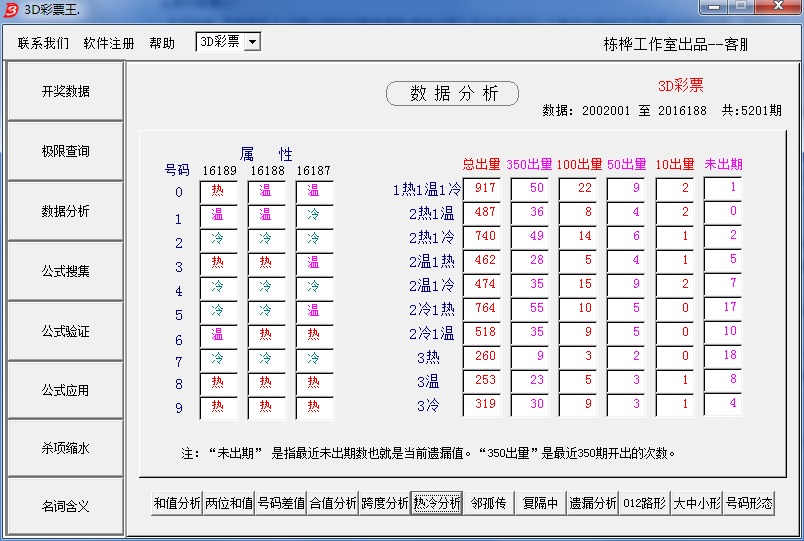Viewport: 804px width, 541px height.
Task: Select 杀项缩水 in the sidebar
Action: pos(65,448)
